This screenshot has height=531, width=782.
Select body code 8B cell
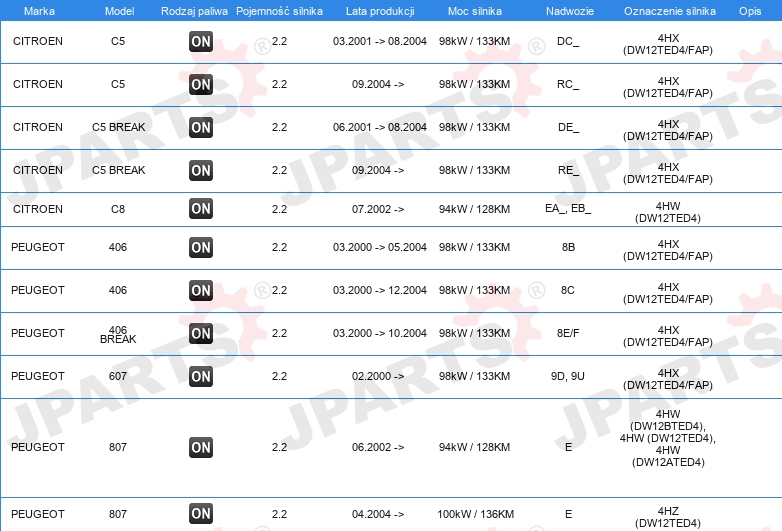click(x=569, y=247)
